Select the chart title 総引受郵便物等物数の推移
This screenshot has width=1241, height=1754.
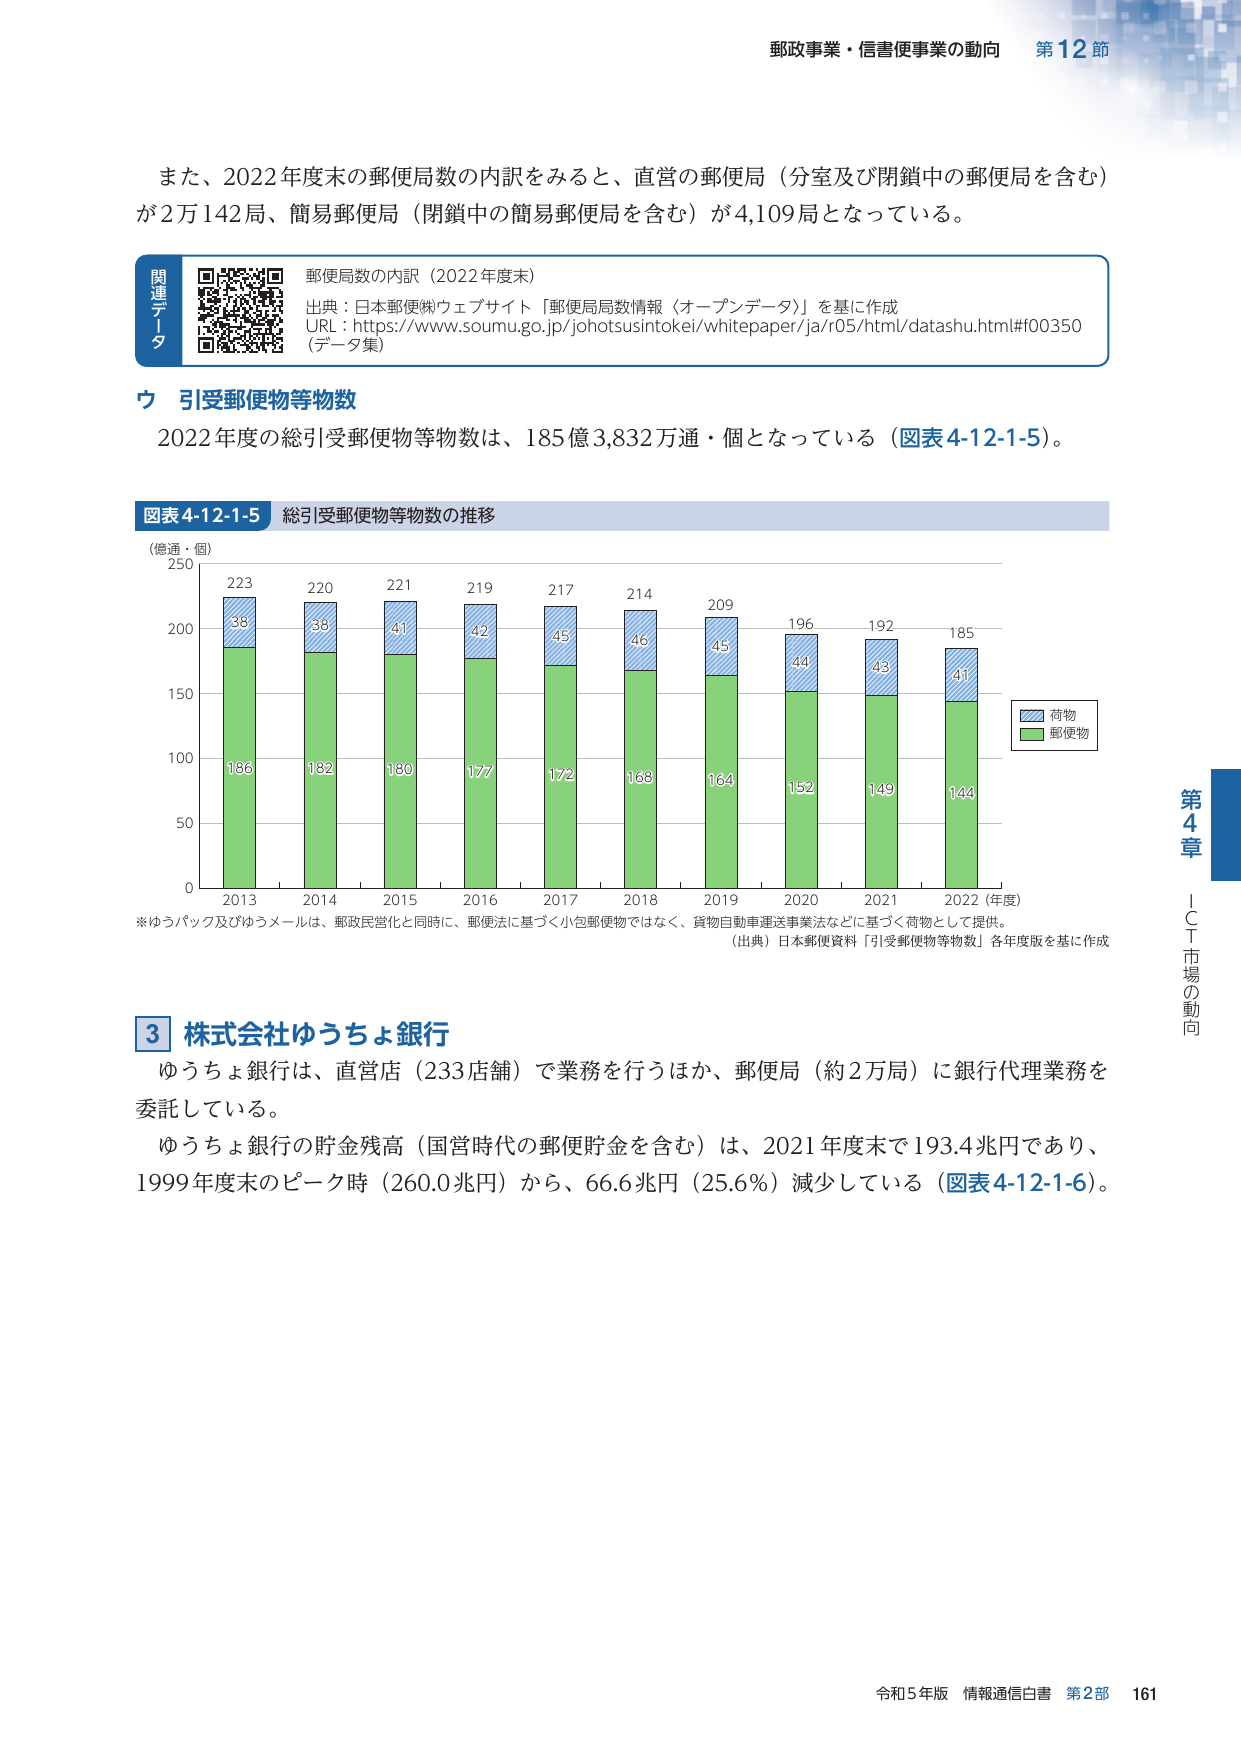(x=389, y=516)
